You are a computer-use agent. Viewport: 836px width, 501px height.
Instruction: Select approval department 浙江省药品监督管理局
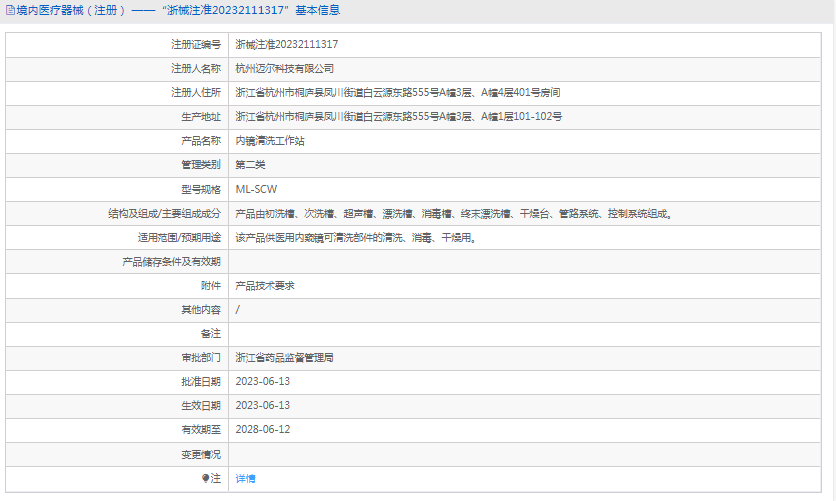pos(285,358)
